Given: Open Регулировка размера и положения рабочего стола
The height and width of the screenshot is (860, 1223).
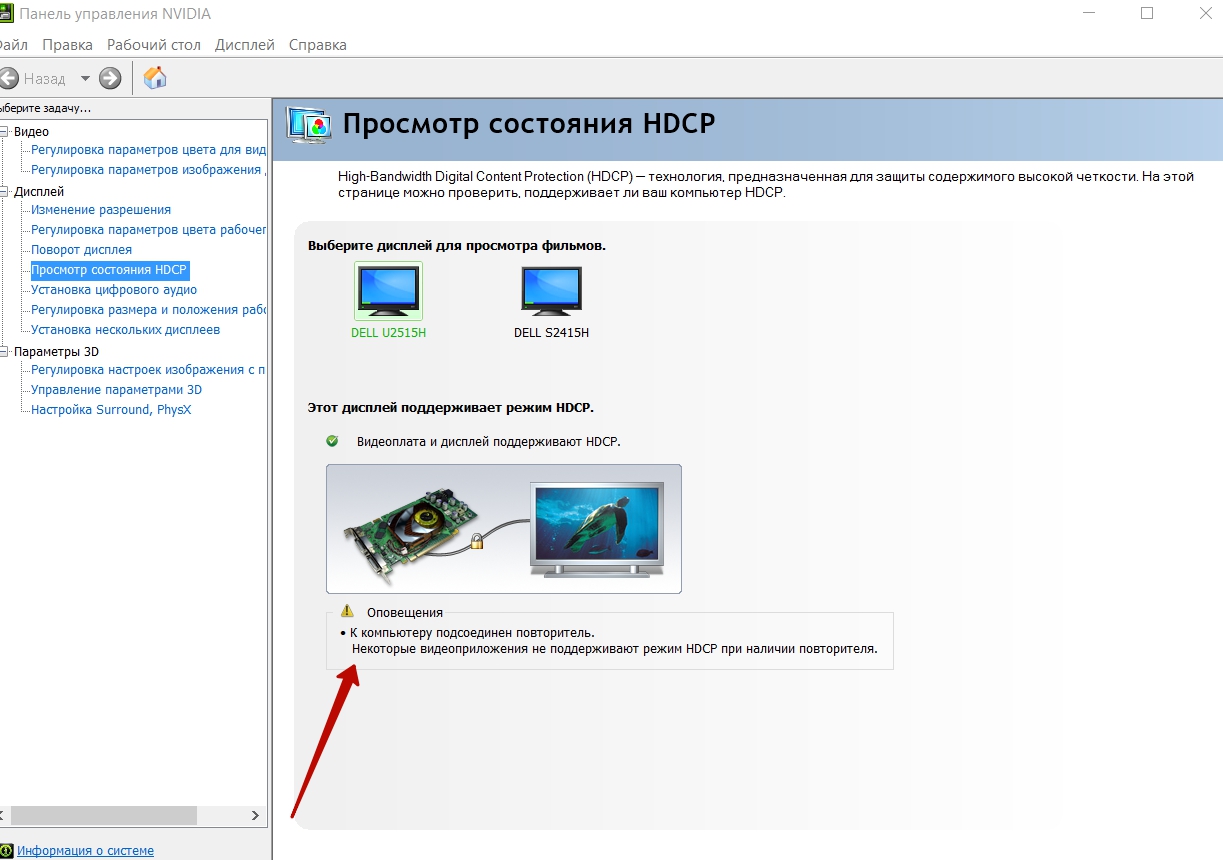Looking at the screenshot, I should point(149,310).
